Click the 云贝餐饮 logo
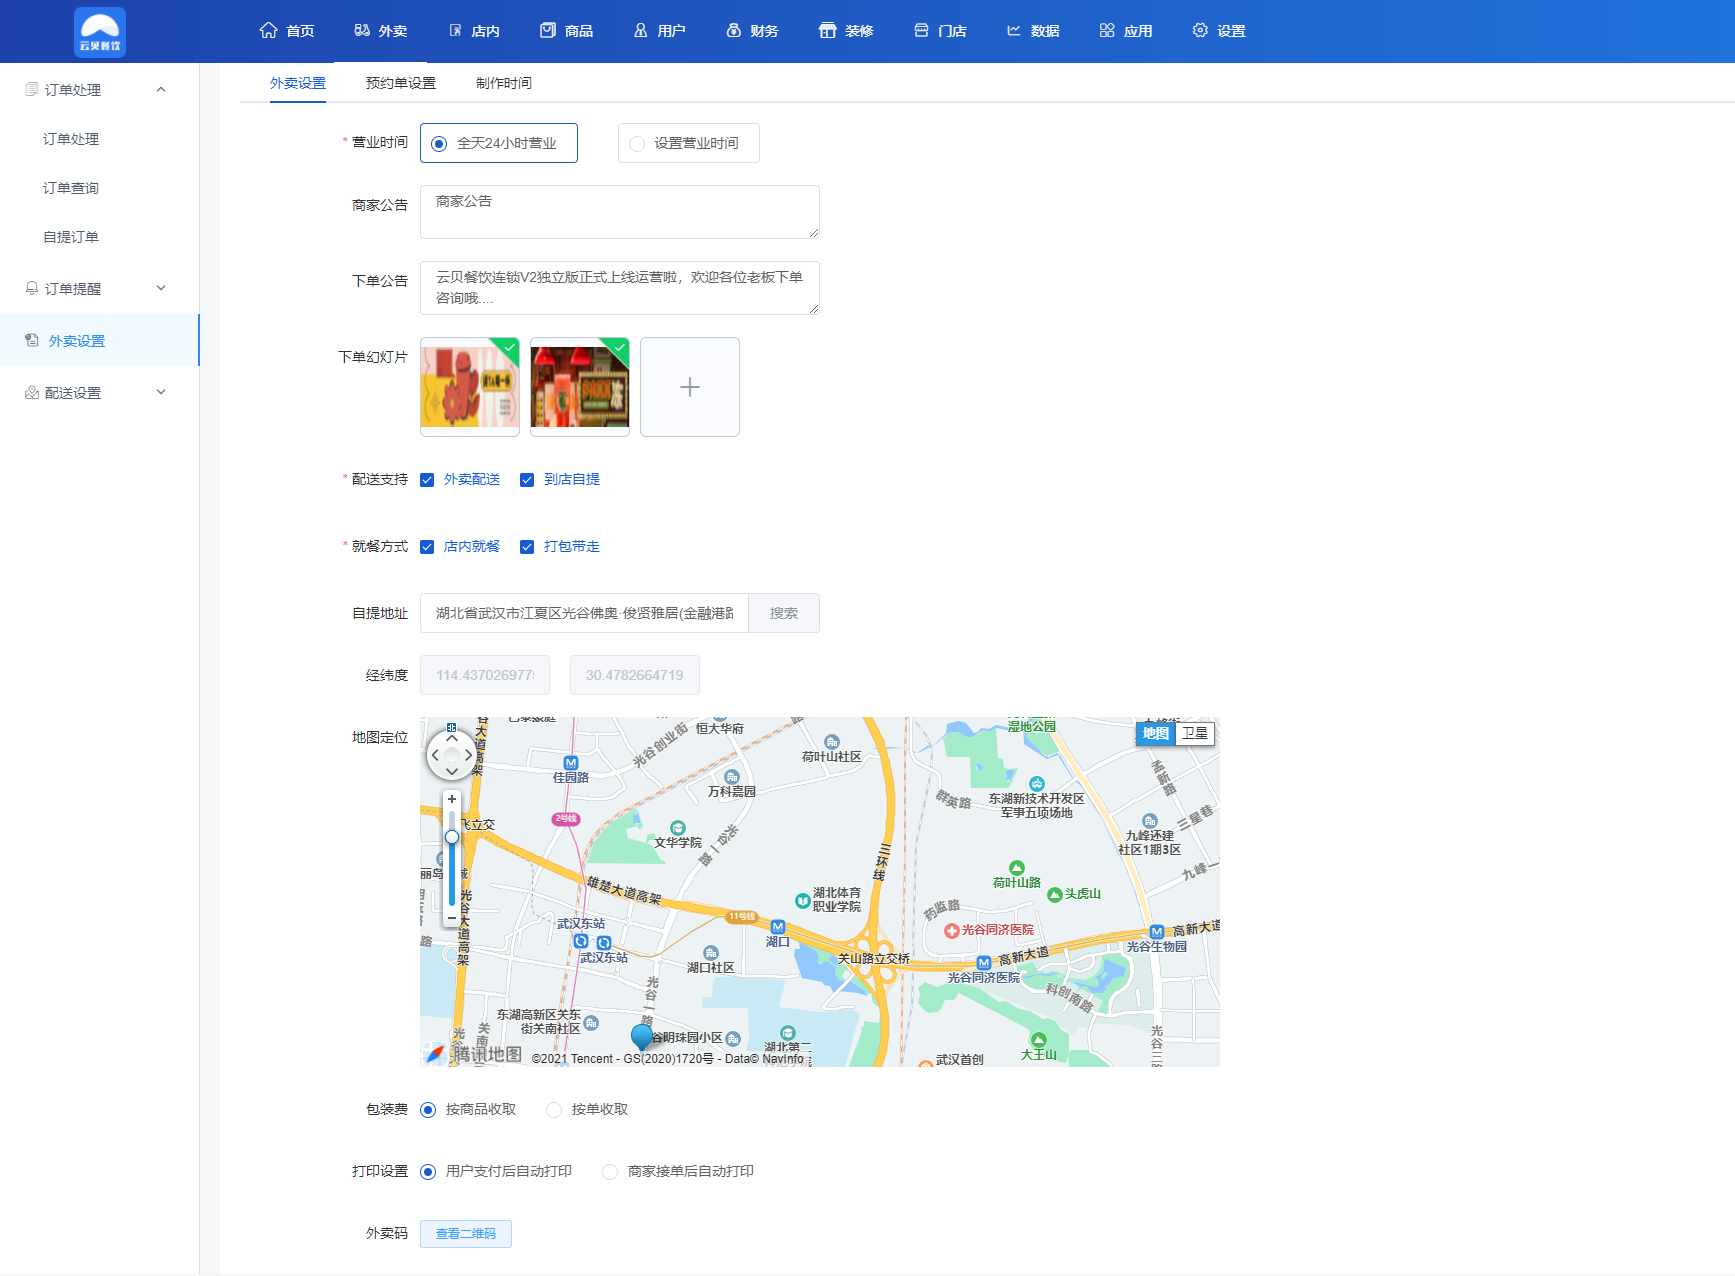The image size is (1735, 1276). pyautogui.click(x=100, y=32)
